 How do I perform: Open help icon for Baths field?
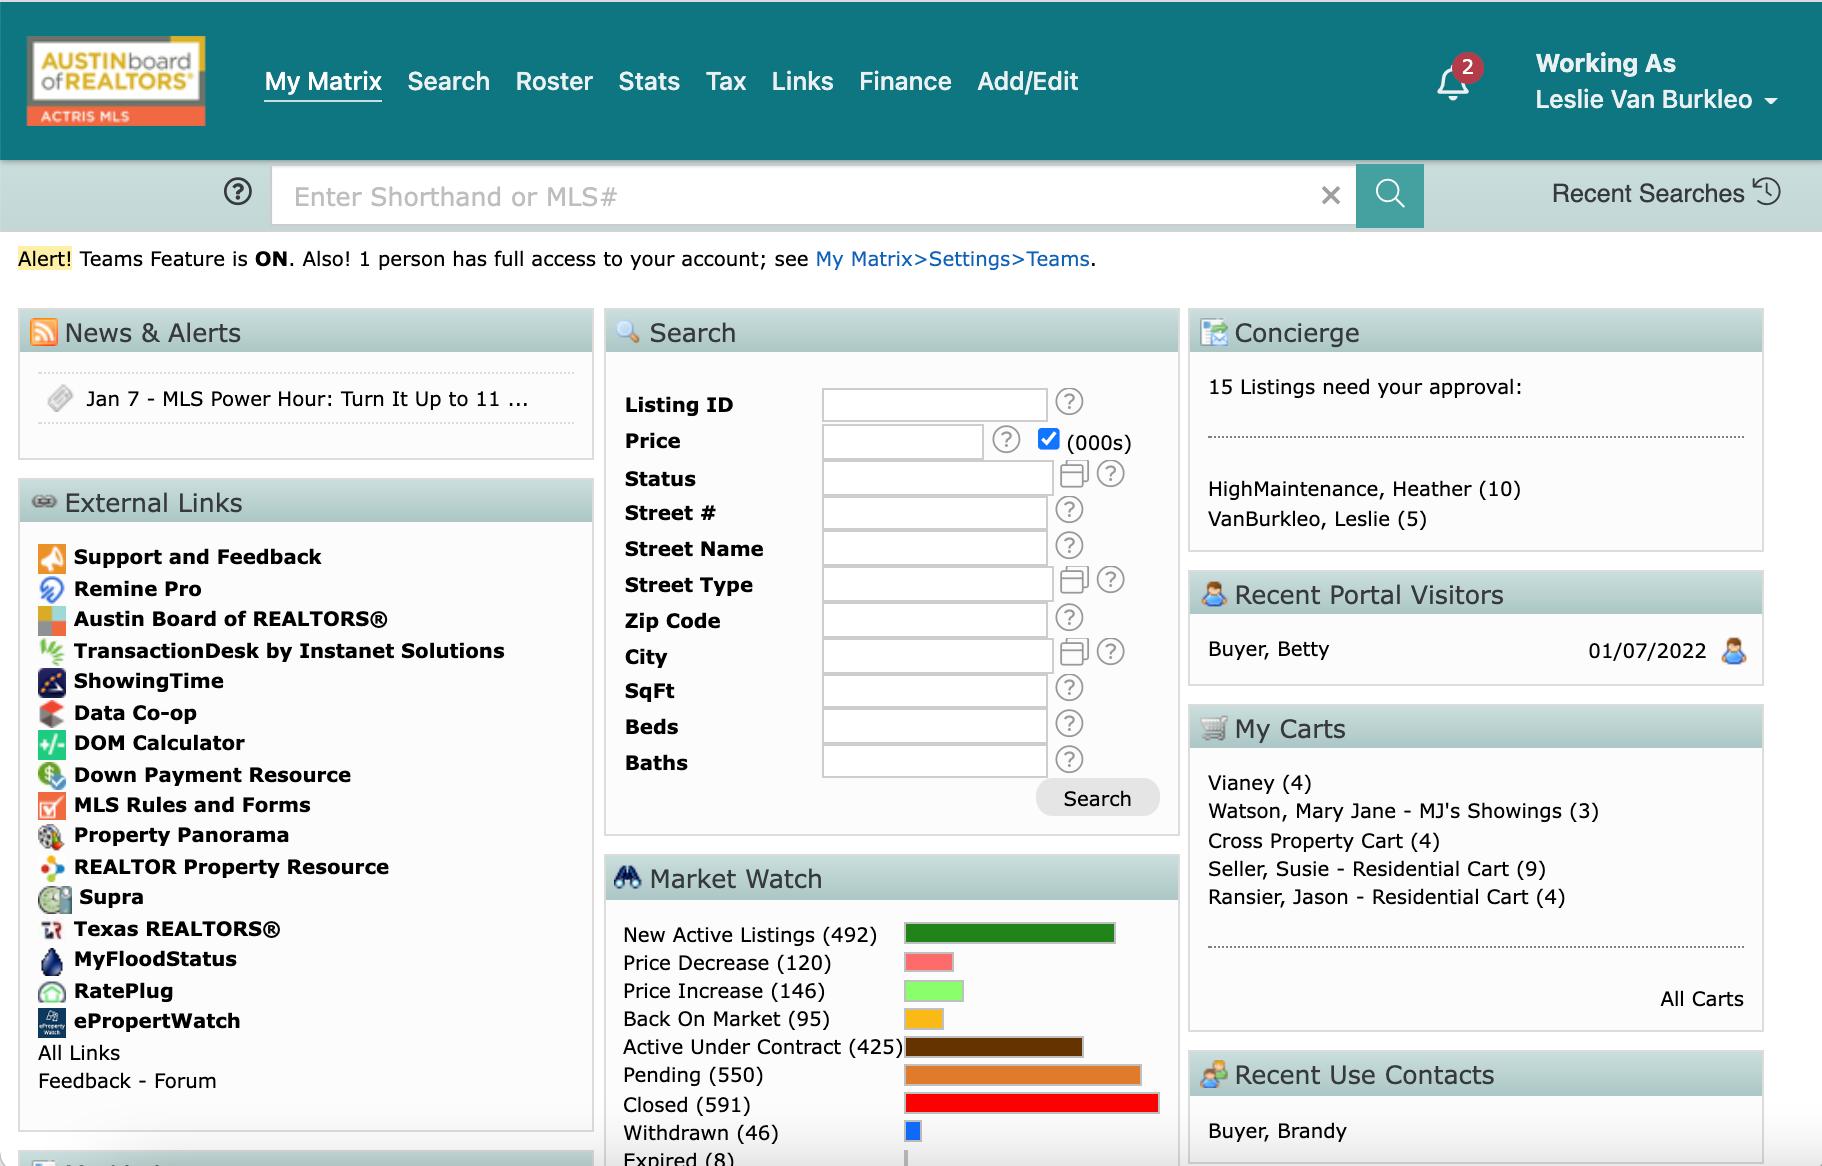coord(1069,760)
